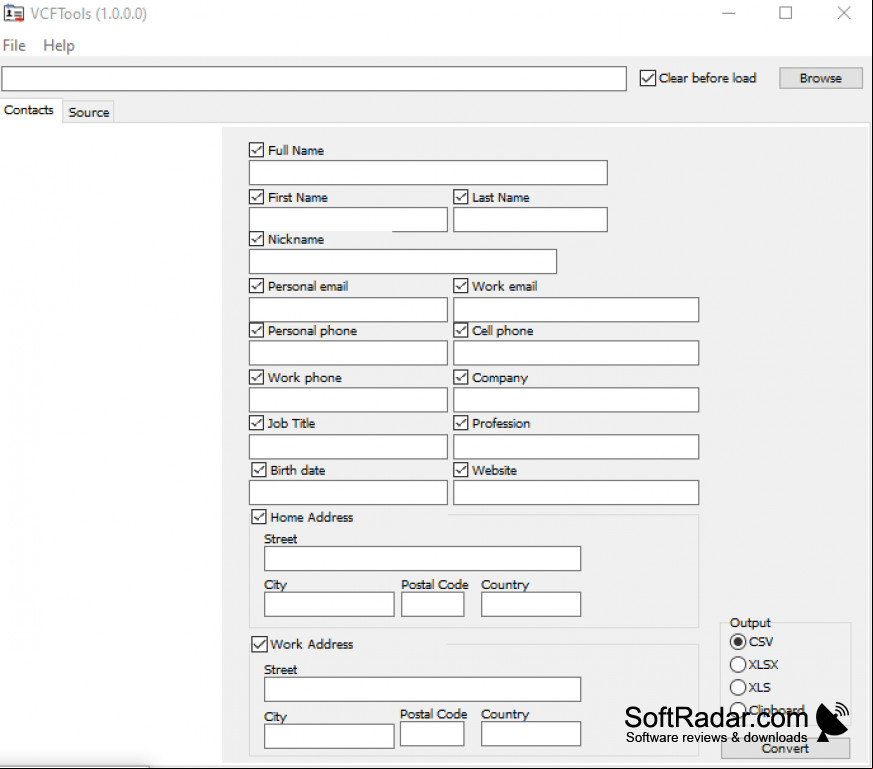Viewport: 873px width, 769px height.
Task: Click the Job Title text field
Action: click(348, 447)
